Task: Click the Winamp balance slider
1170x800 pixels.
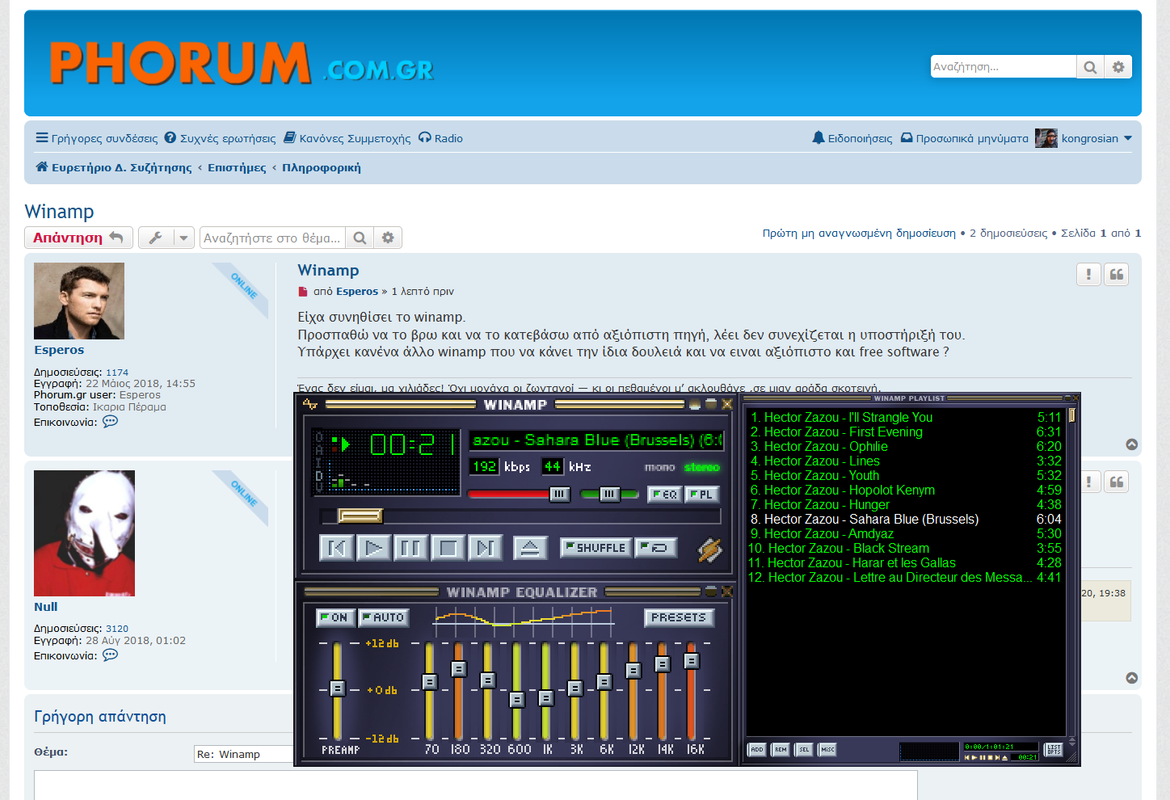Action: coord(610,494)
